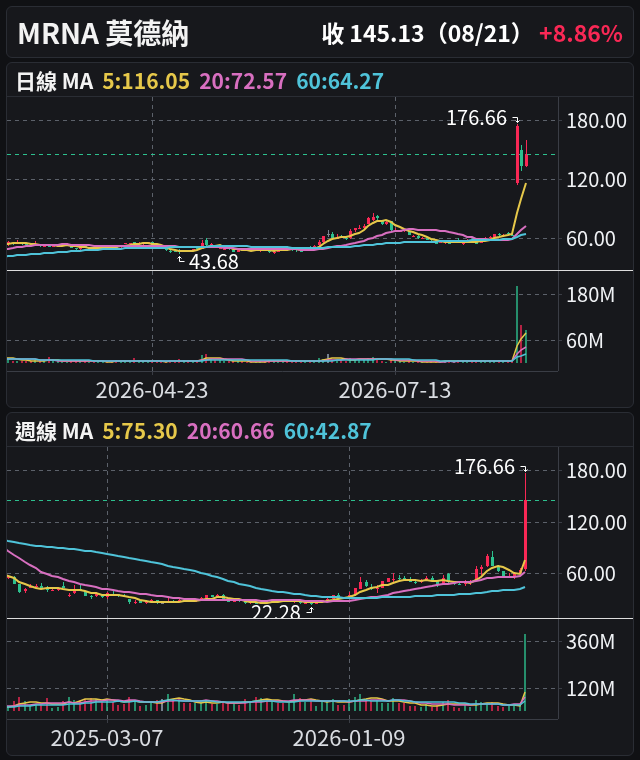
Task: Click weekly MA value 60:42.87
Action: tap(328, 431)
